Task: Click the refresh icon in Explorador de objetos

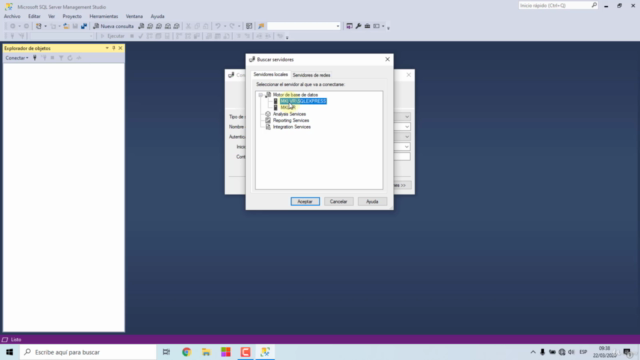Action: (x=70, y=58)
